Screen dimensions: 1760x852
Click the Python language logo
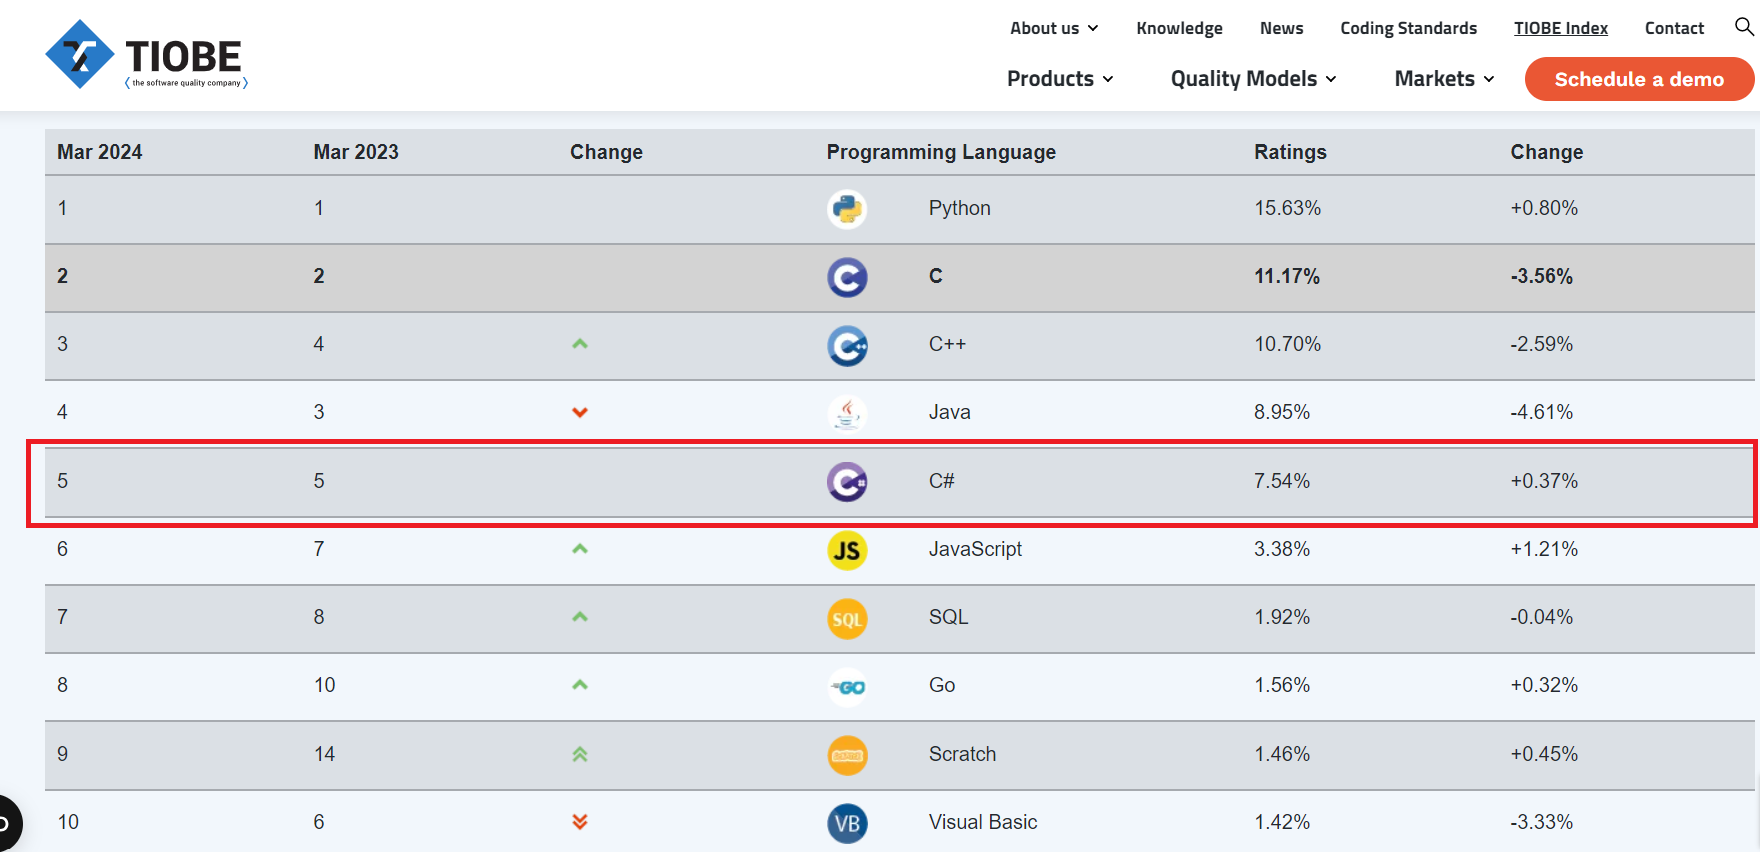tap(847, 209)
